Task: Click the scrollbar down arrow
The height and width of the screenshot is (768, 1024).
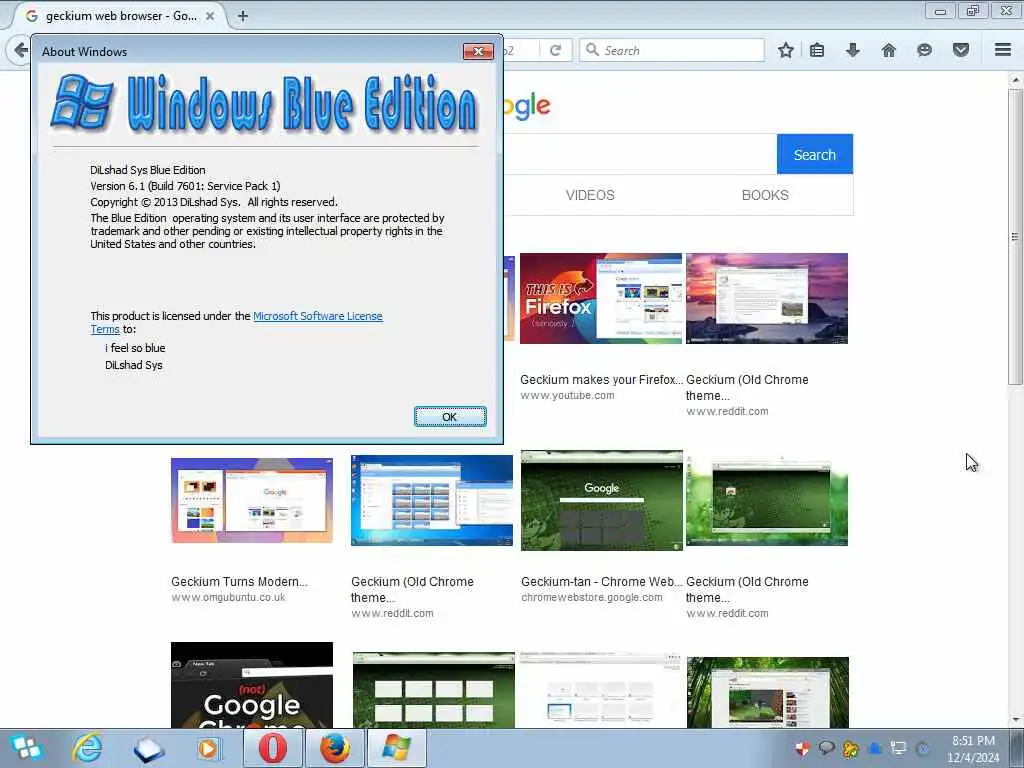Action: (x=1015, y=720)
